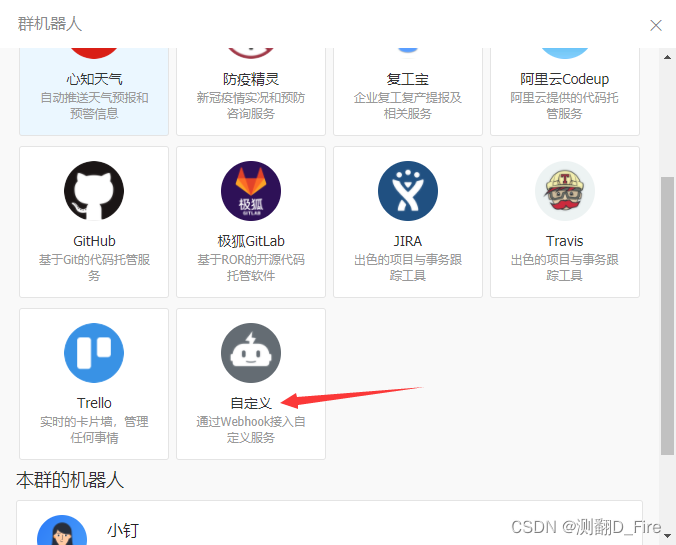This screenshot has width=676, height=545.
Task: Select the 心知天气 robot card title
Action: tap(94, 79)
